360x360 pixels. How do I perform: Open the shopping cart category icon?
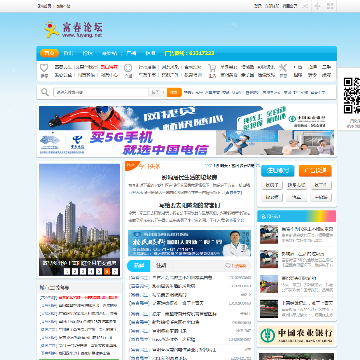tap(212, 68)
